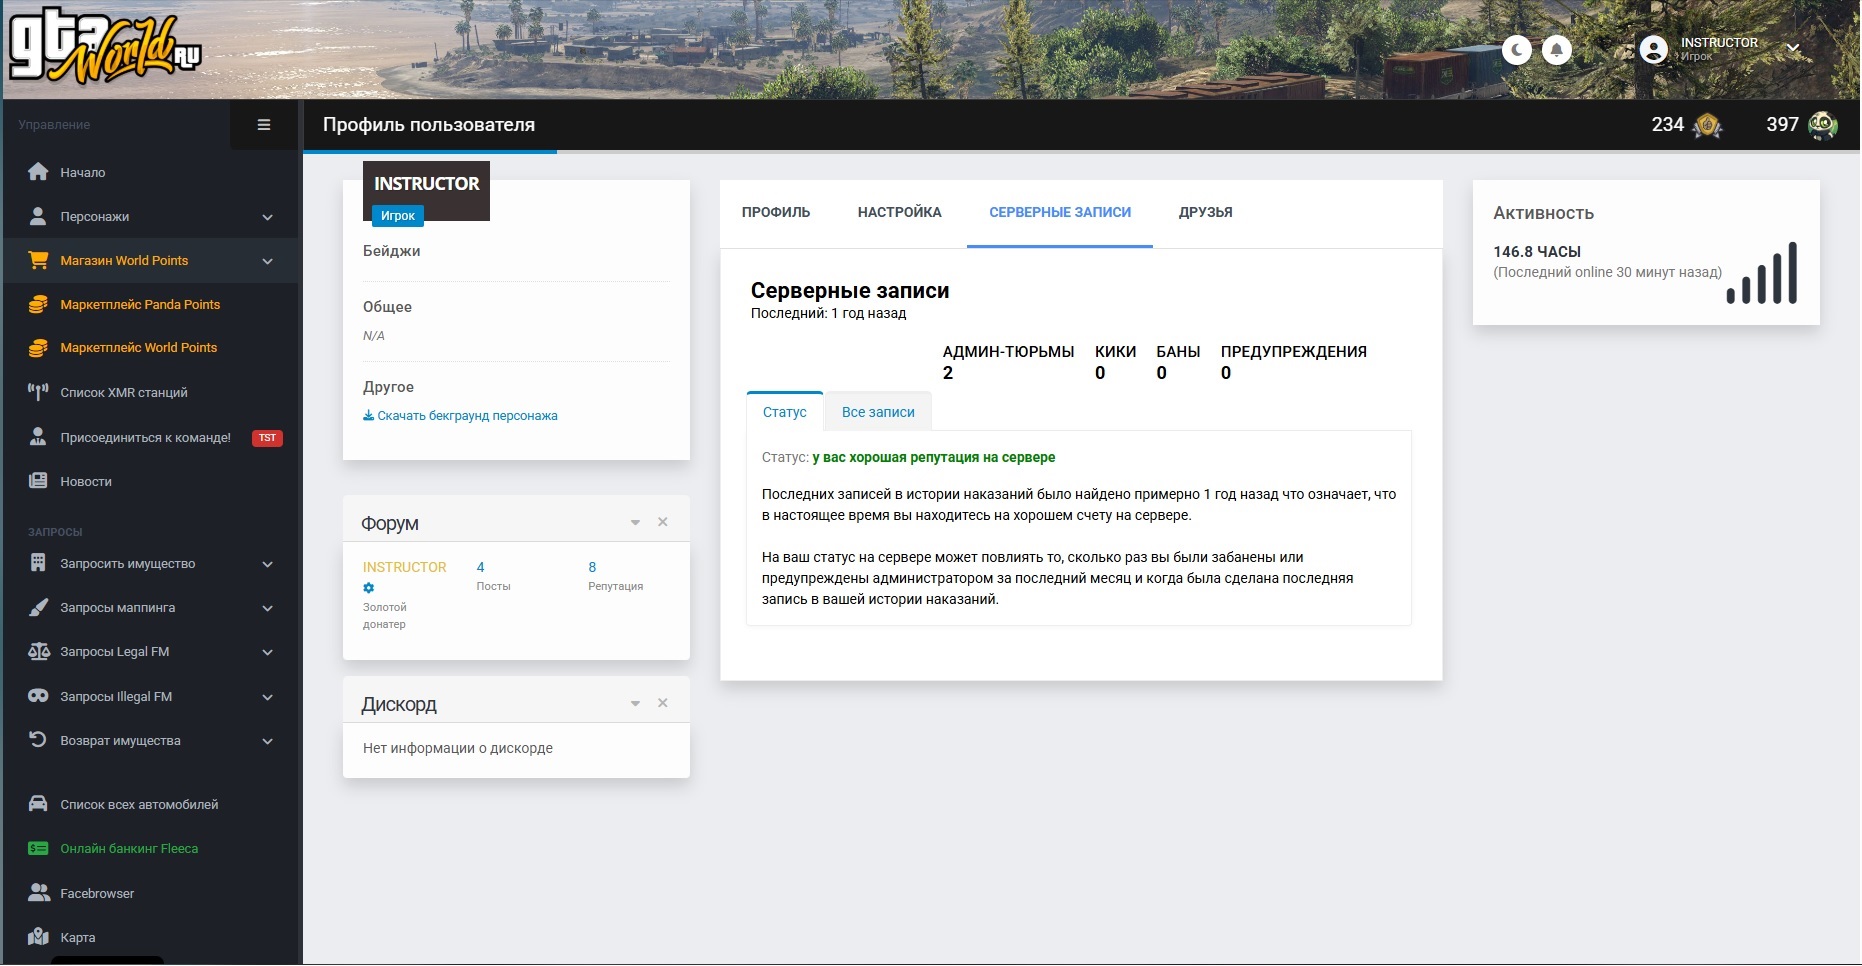Viewport: 1862px width, 966px height.
Task: Click the radio tower icon for XMR stations
Action: tap(38, 392)
